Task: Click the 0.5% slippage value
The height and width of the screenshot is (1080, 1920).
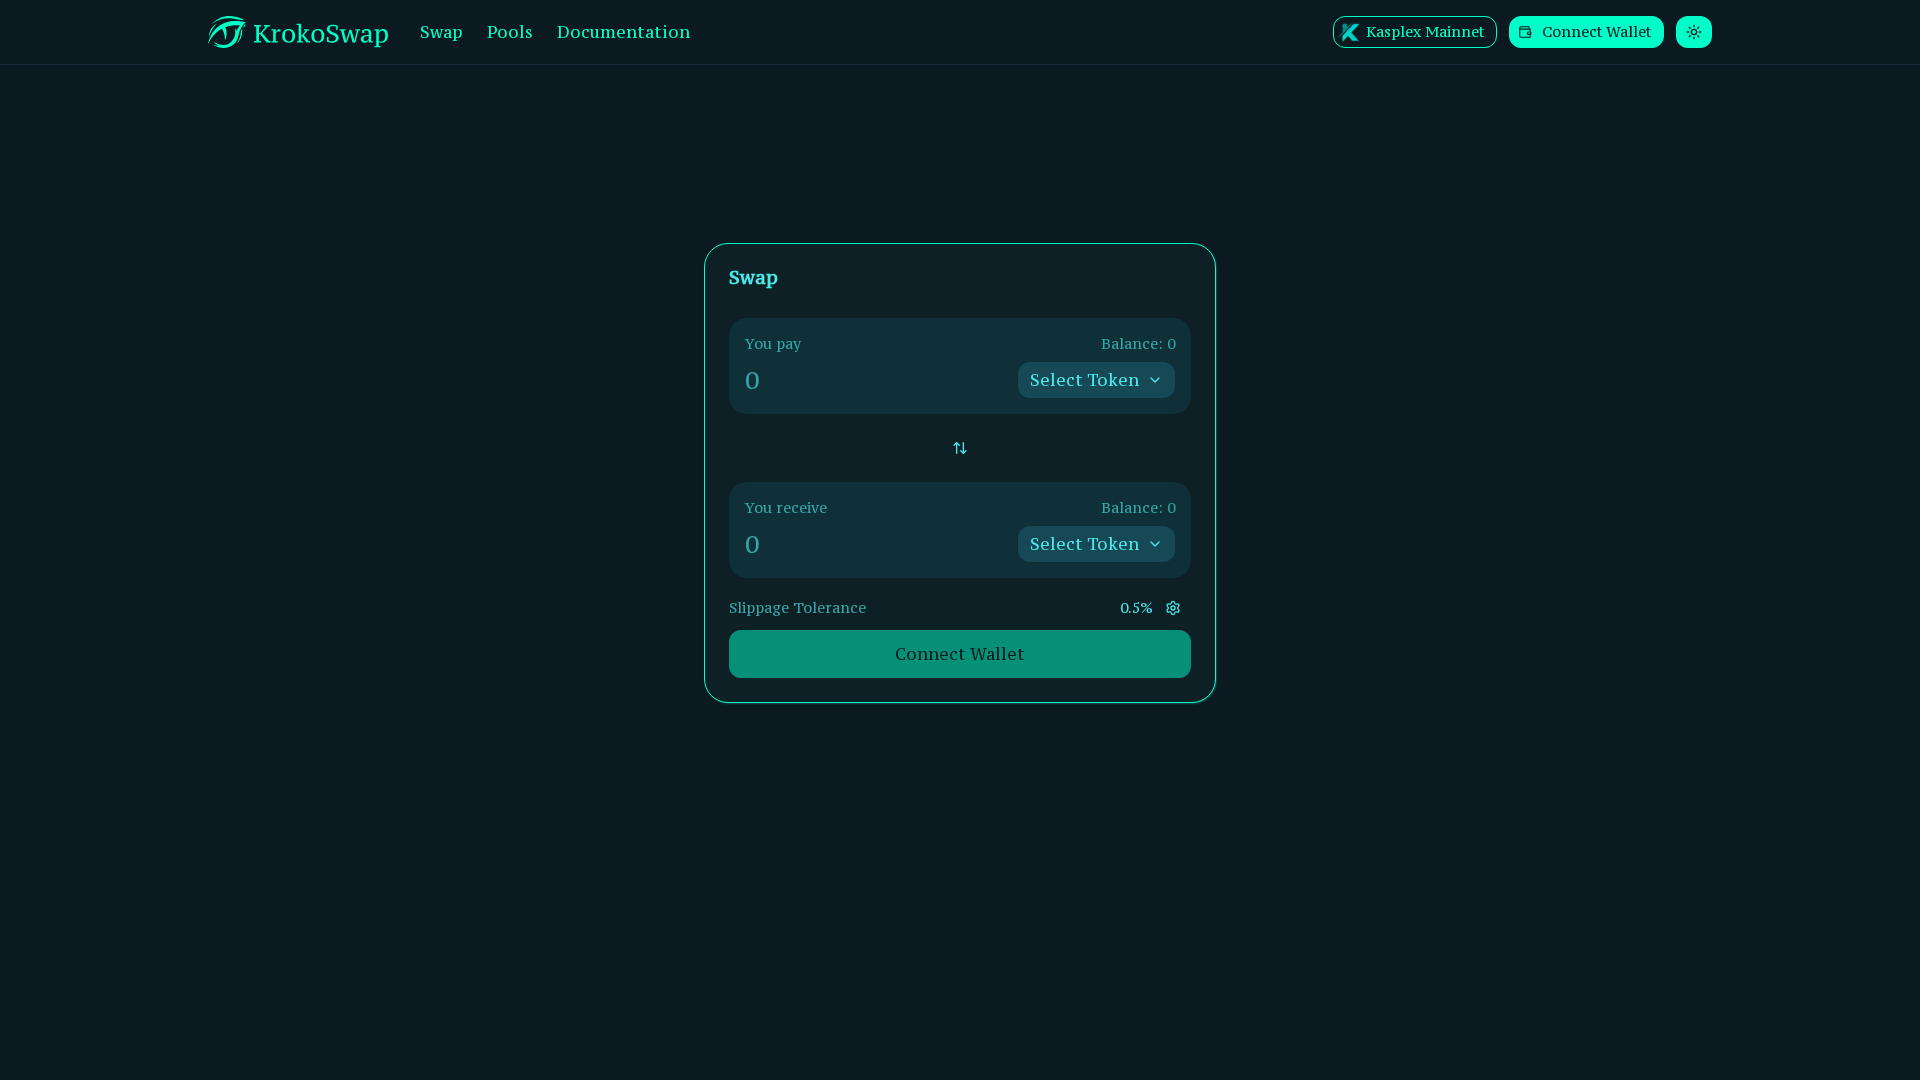Action: tap(1136, 608)
